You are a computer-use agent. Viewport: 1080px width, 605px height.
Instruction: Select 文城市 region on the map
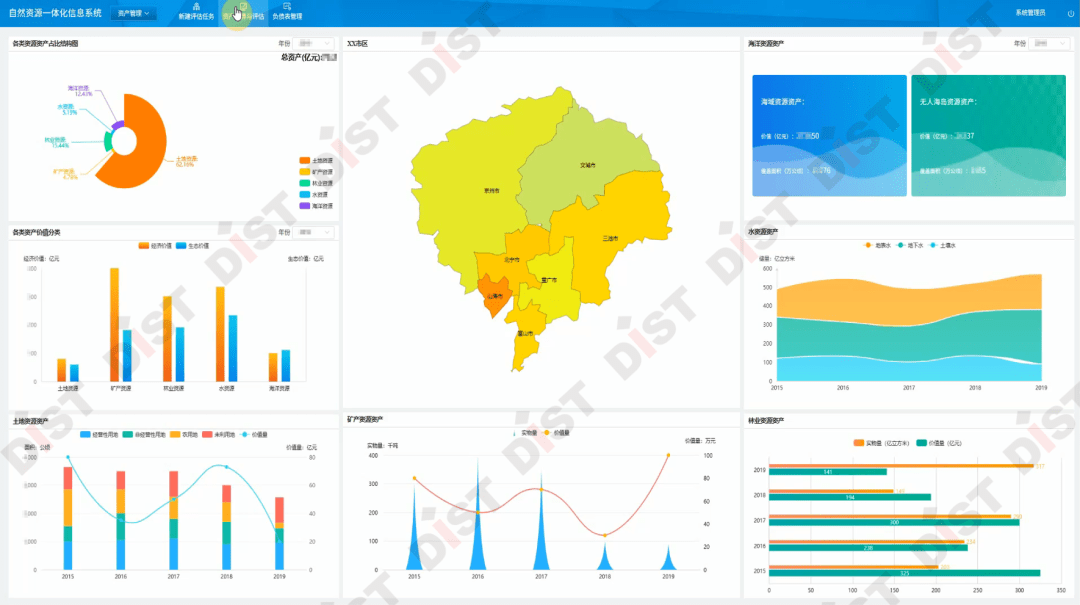tap(587, 165)
